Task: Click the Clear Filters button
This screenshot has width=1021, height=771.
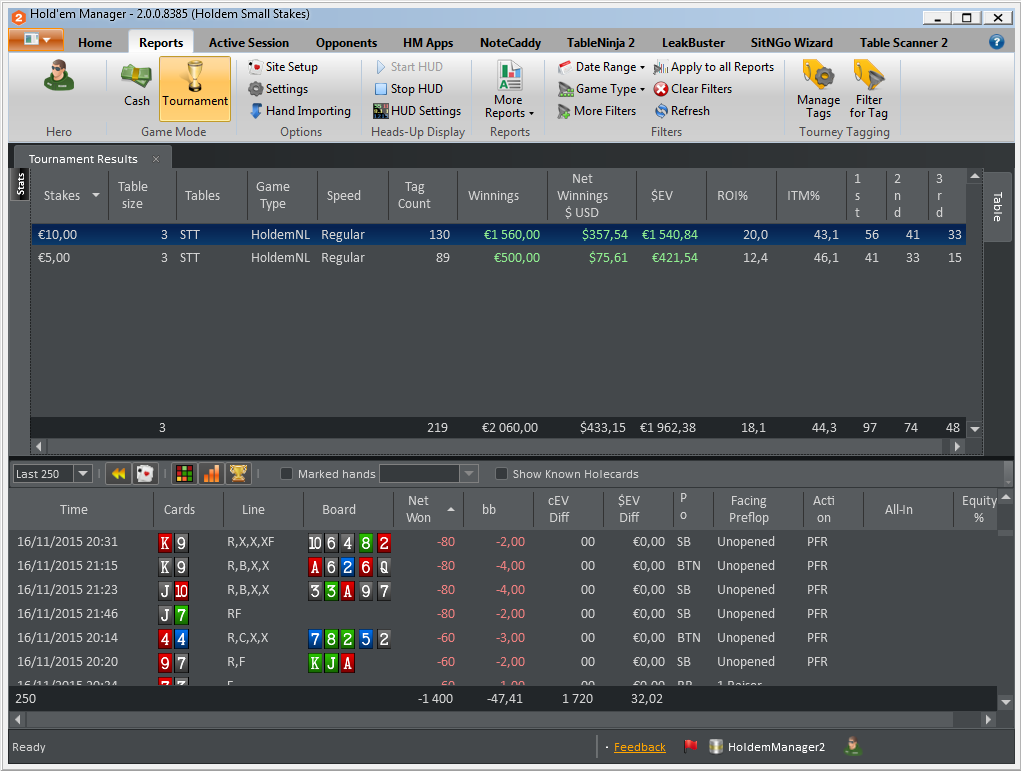Action: (x=693, y=89)
